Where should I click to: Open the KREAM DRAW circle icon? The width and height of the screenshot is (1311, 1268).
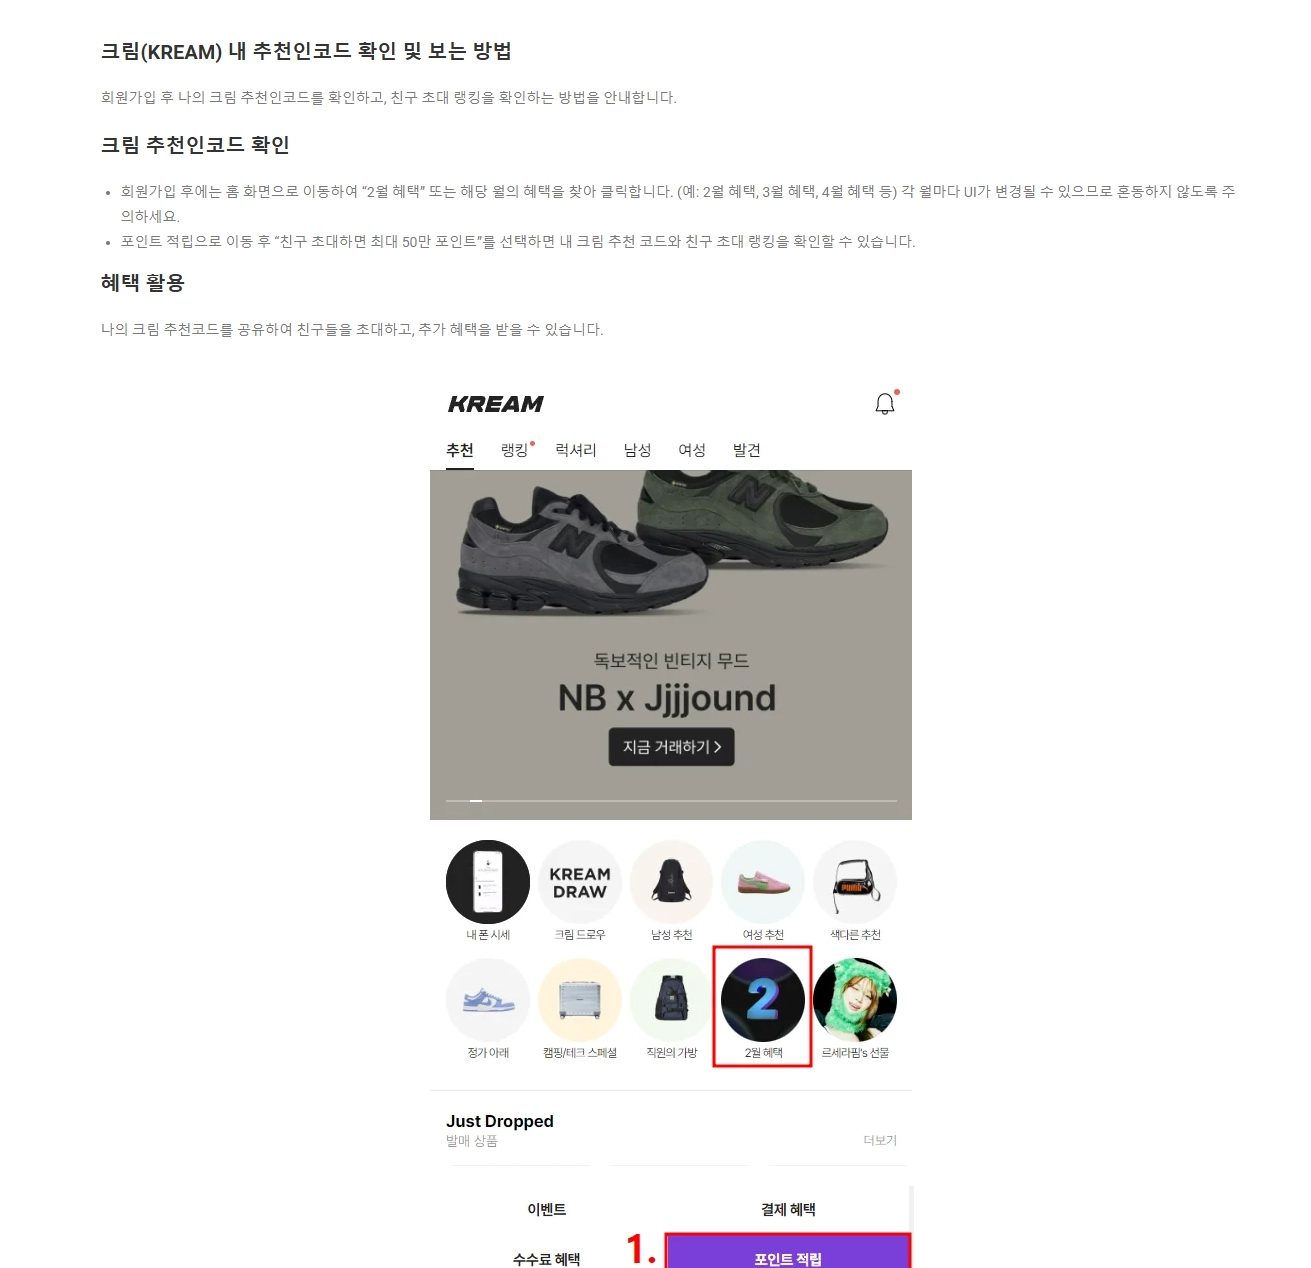(580, 882)
